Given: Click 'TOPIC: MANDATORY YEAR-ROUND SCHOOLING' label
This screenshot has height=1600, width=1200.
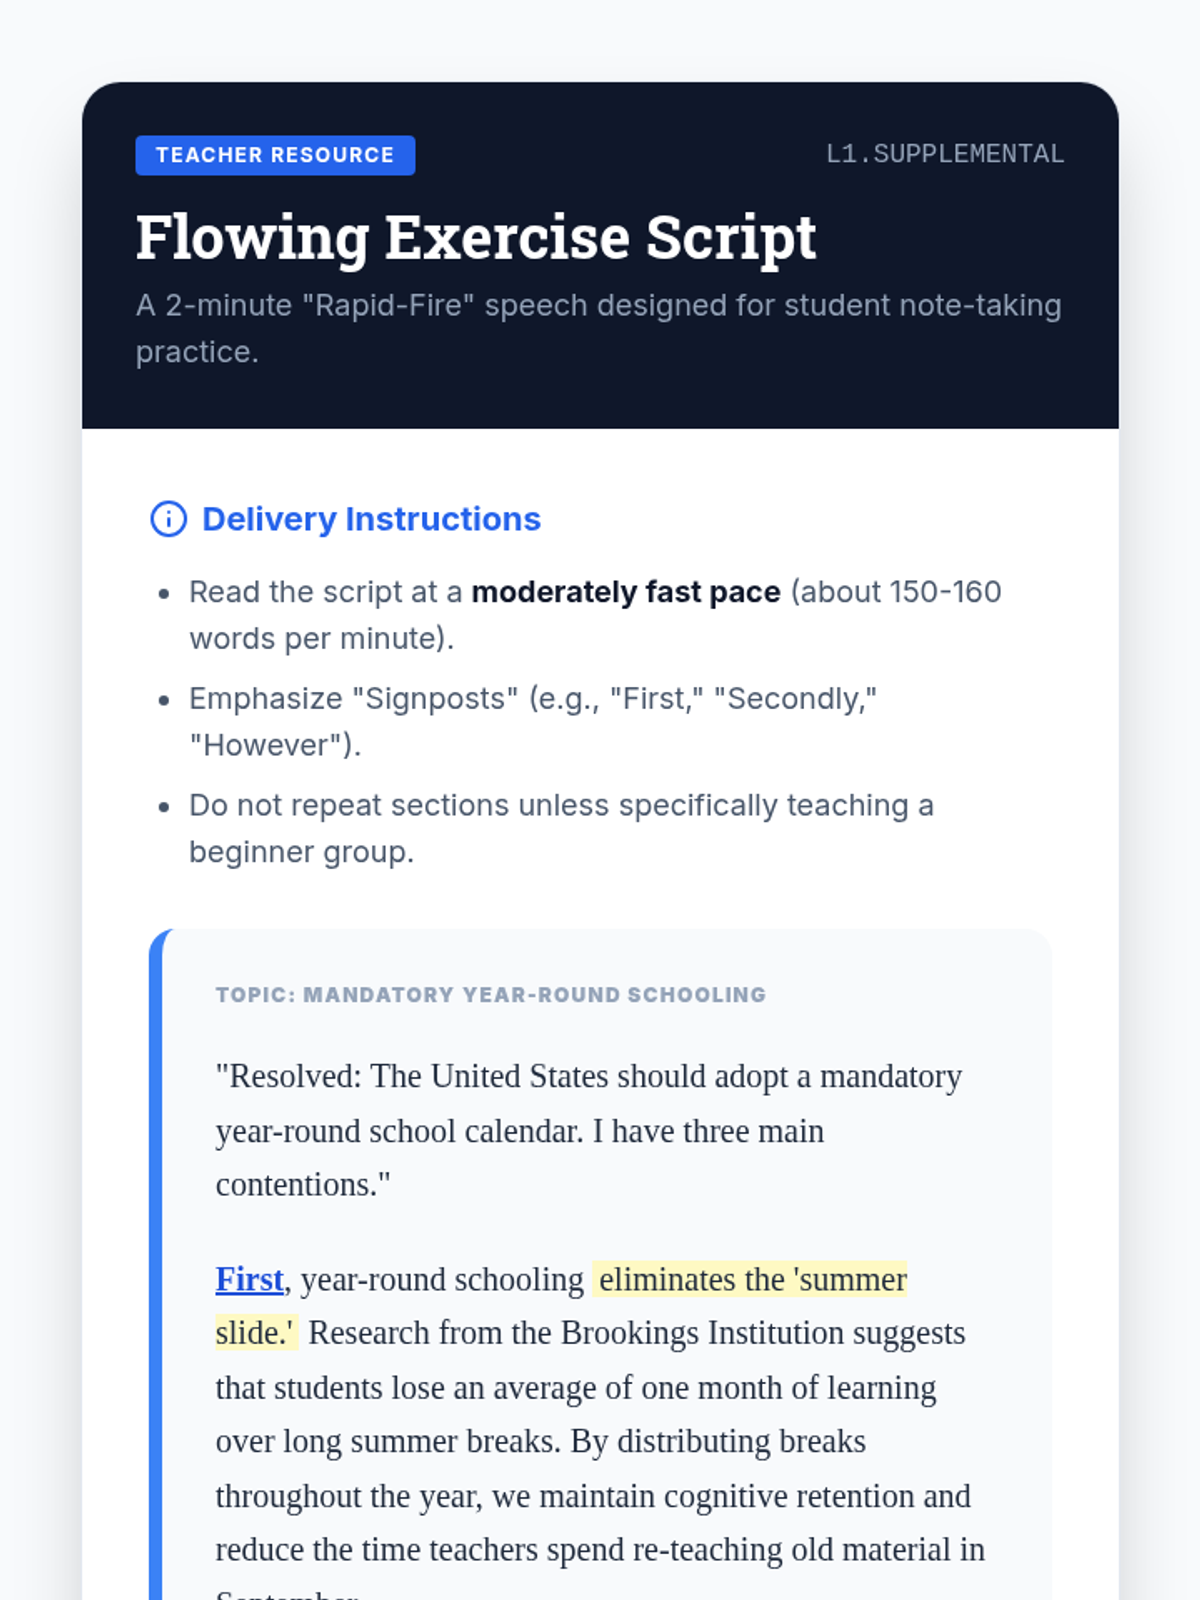Looking at the screenshot, I should point(491,995).
